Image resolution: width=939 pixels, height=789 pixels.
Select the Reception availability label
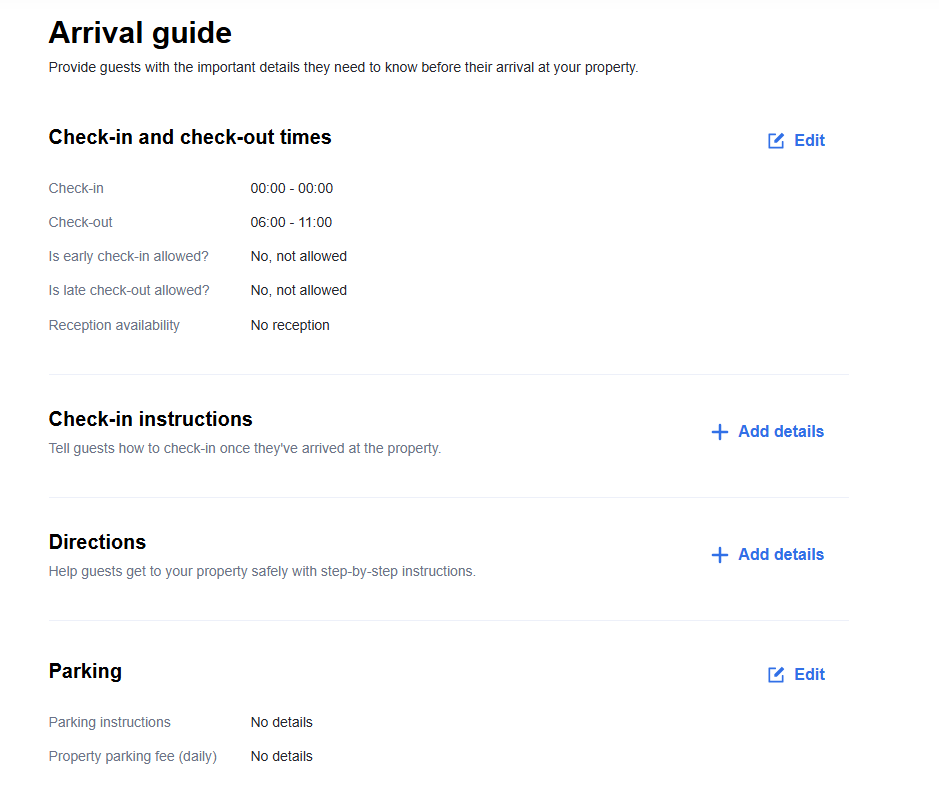tap(114, 325)
